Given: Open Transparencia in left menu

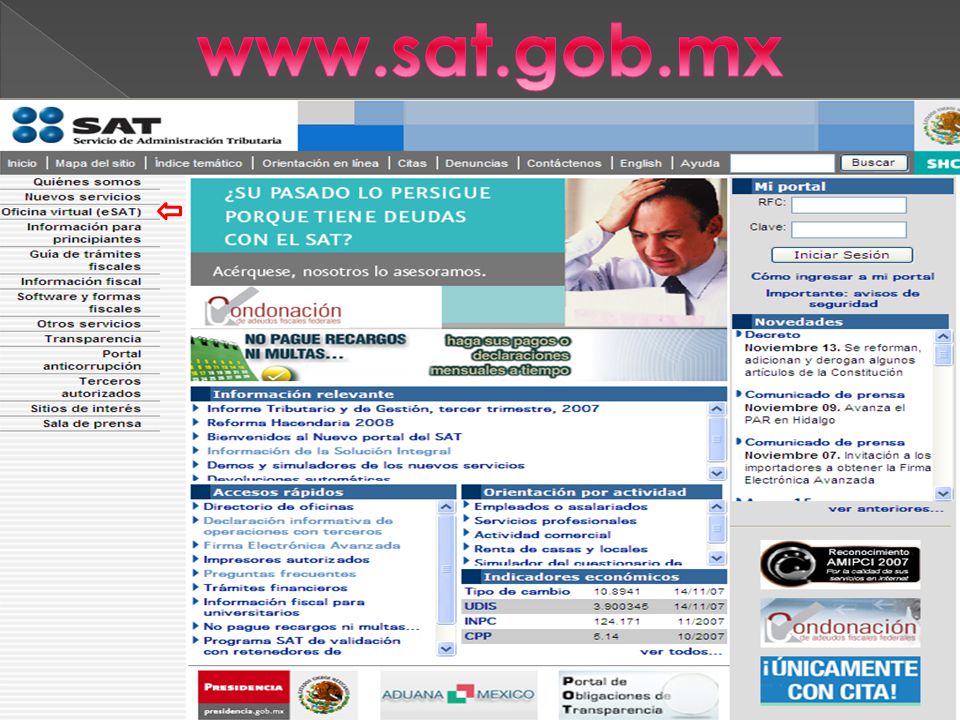Looking at the screenshot, I should point(92,339).
